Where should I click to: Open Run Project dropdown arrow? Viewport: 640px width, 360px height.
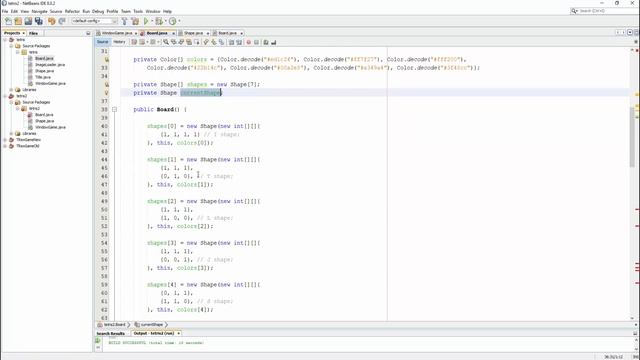(152, 21)
